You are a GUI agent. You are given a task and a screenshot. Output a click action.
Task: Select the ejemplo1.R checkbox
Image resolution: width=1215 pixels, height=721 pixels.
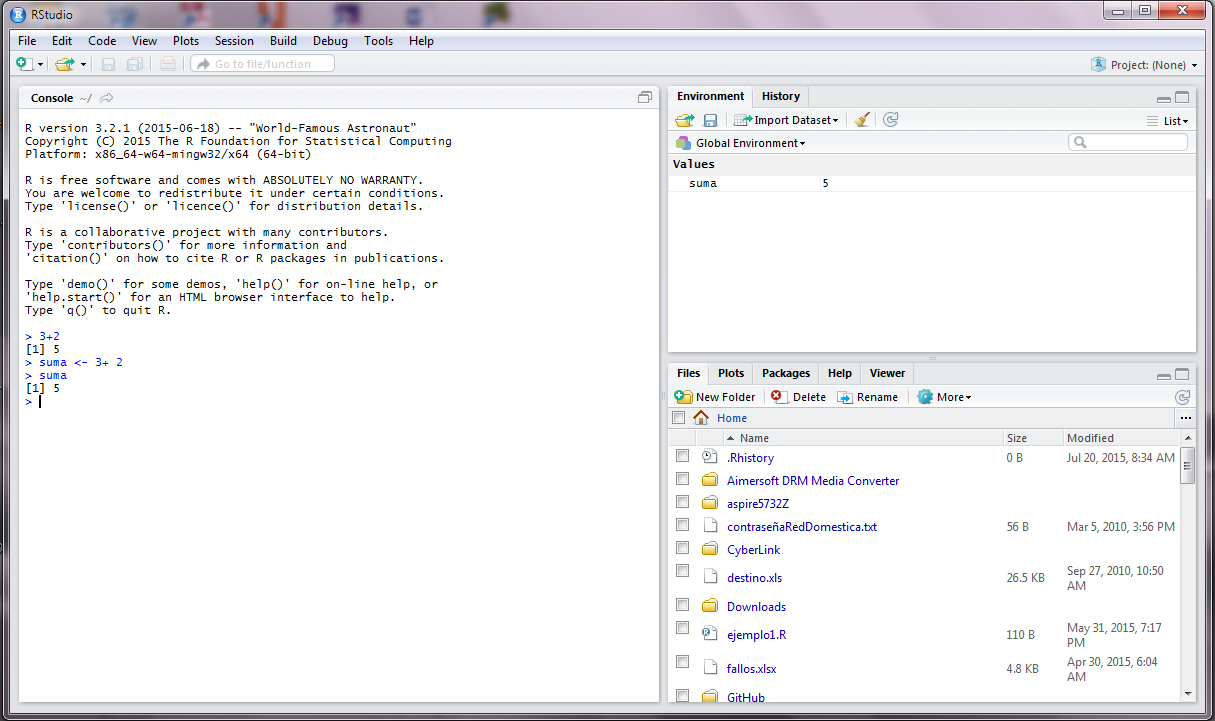[x=682, y=628]
